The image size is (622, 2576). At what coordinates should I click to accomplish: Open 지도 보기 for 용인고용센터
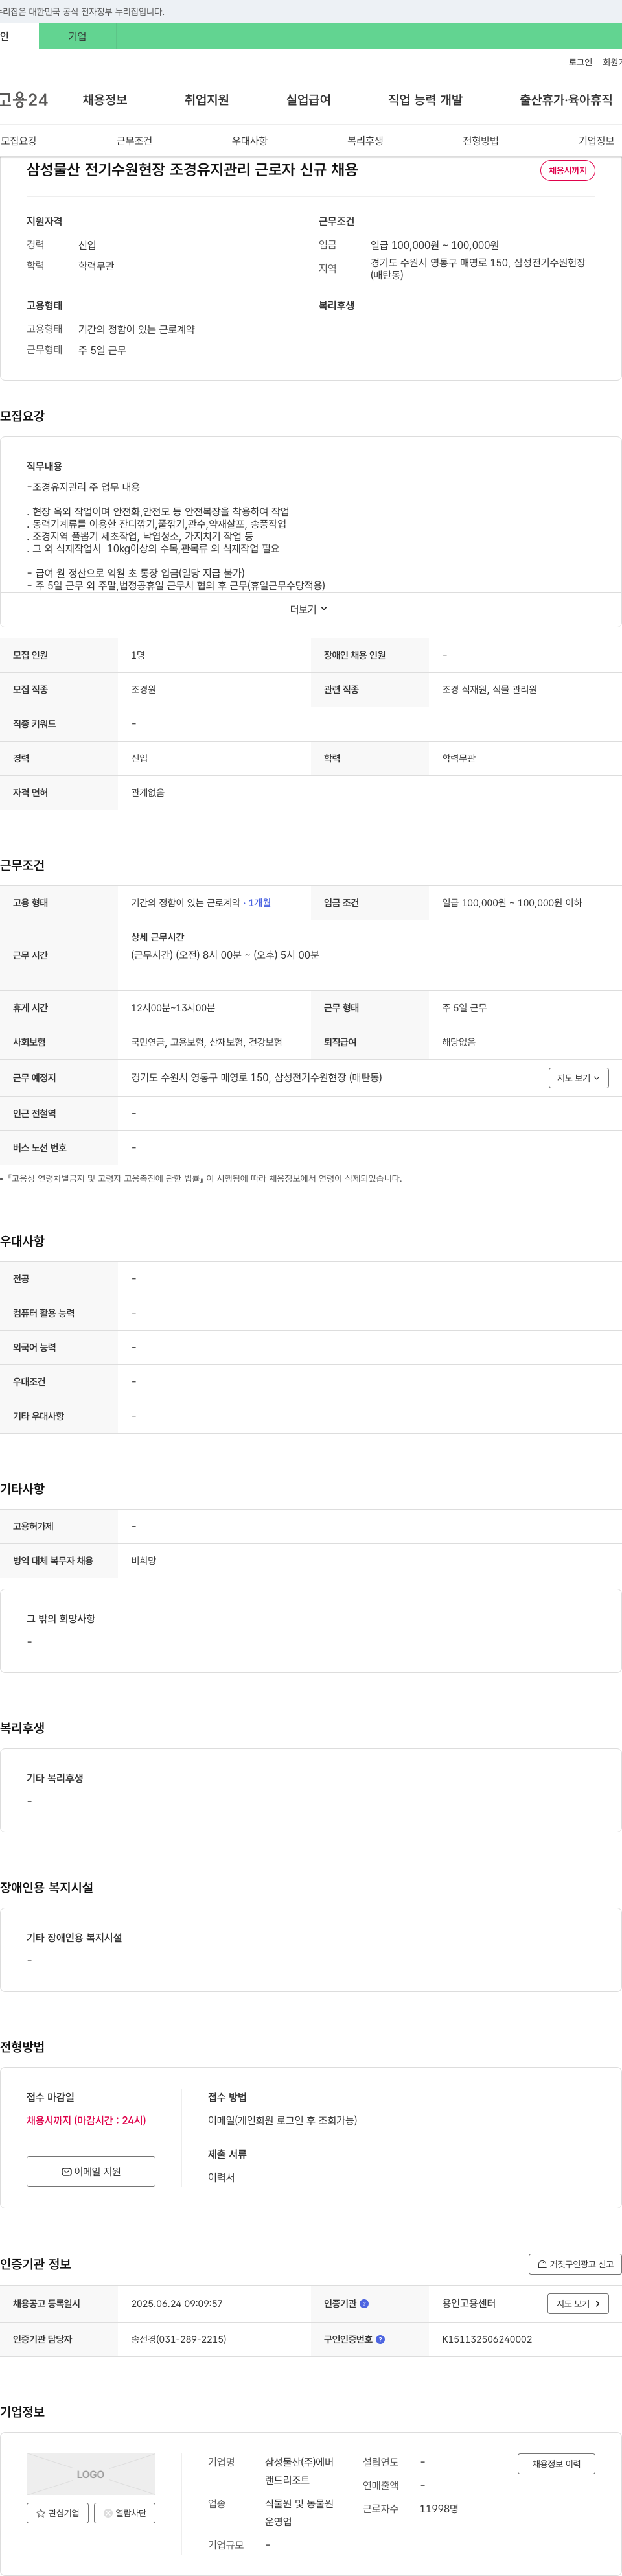[578, 2304]
